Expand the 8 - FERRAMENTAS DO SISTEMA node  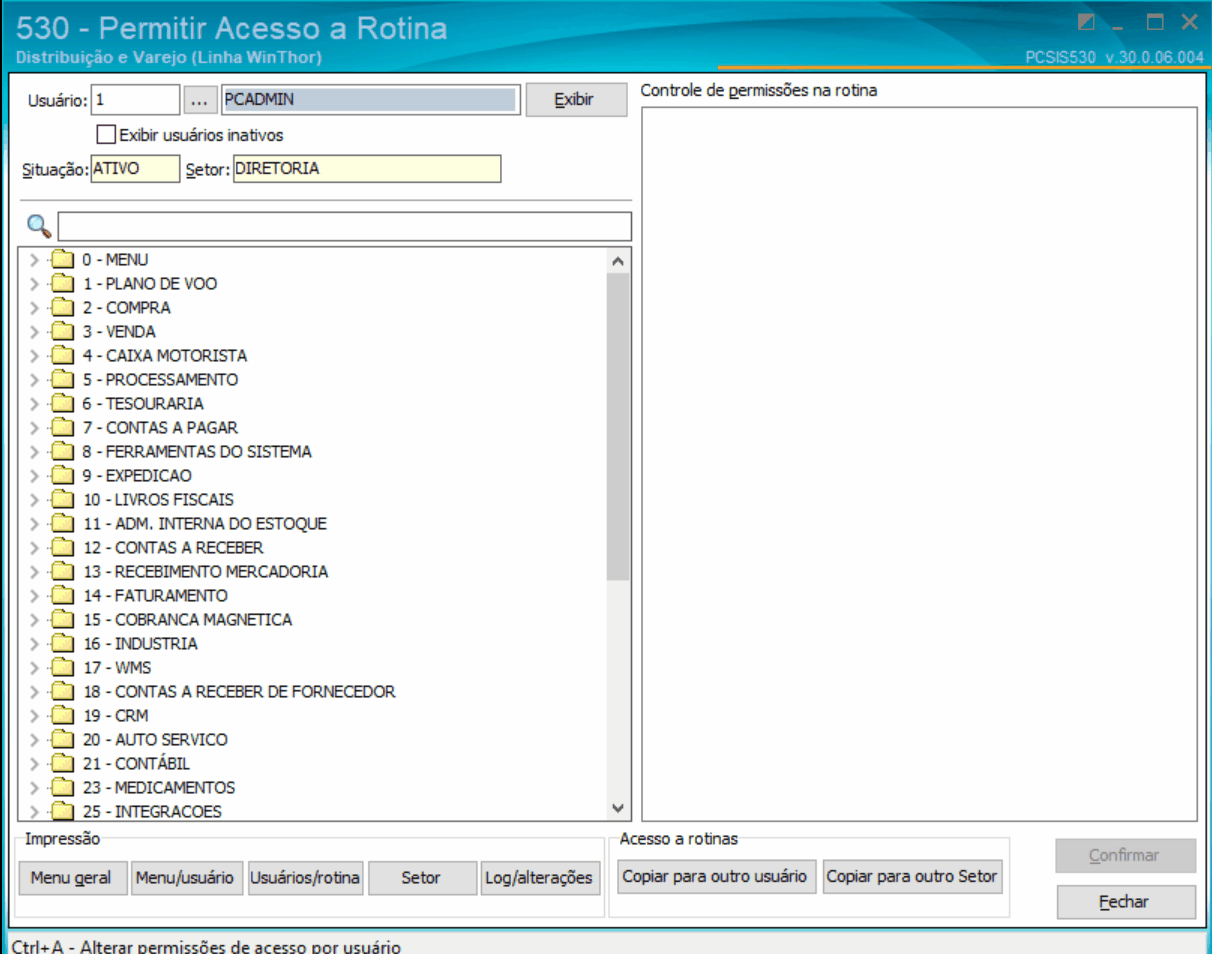click(35, 452)
